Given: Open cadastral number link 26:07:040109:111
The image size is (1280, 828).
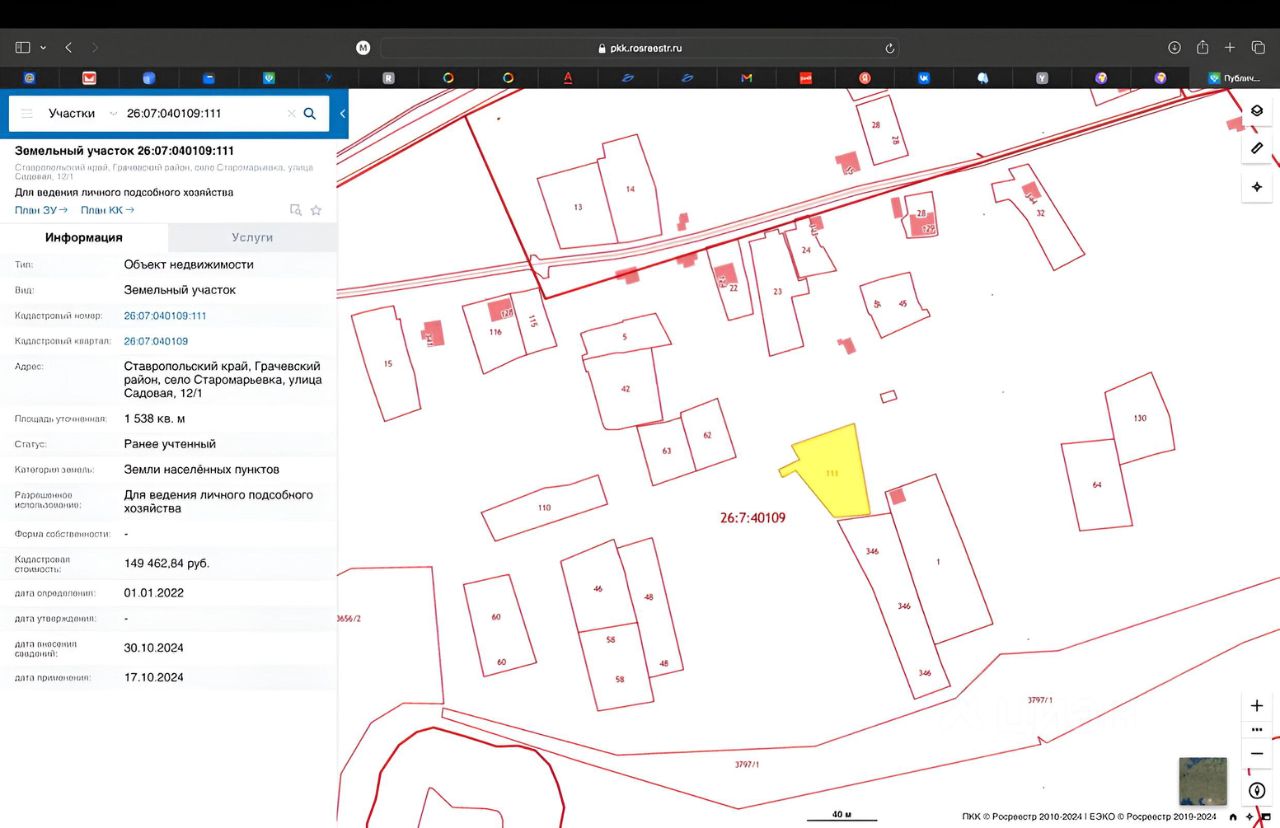Looking at the screenshot, I should pyautogui.click(x=165, y=316).
